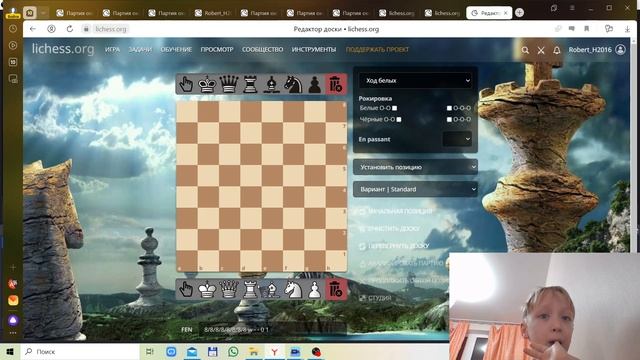The width and height of the screenshot is (640, 360).
Task: Click the Task View taskbar icon
Action: [x=150, y=351]
